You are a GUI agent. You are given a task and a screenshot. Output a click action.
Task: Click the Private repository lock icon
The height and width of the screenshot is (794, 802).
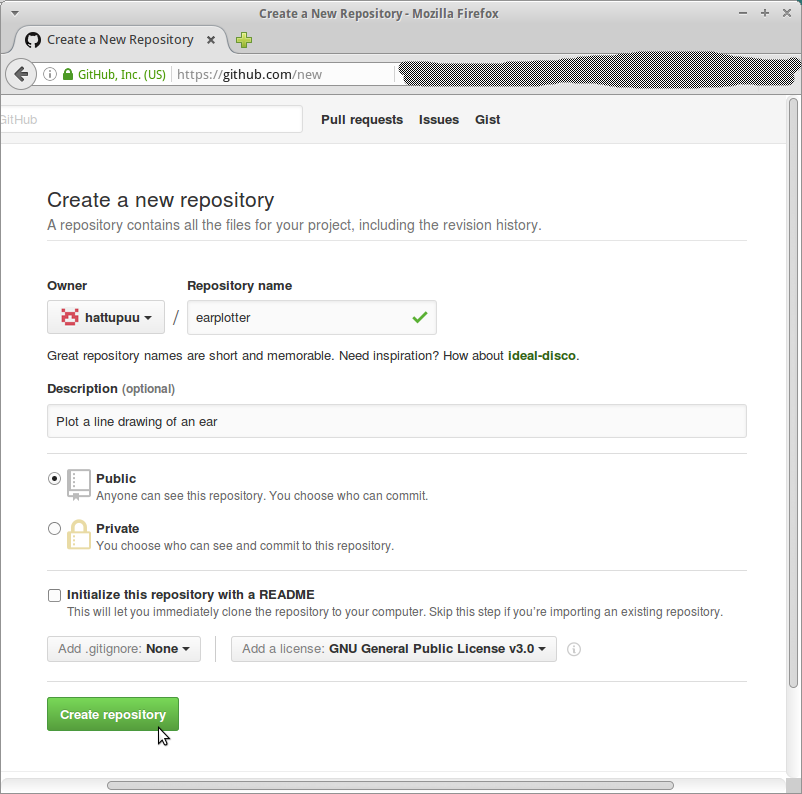pos(79,535)
